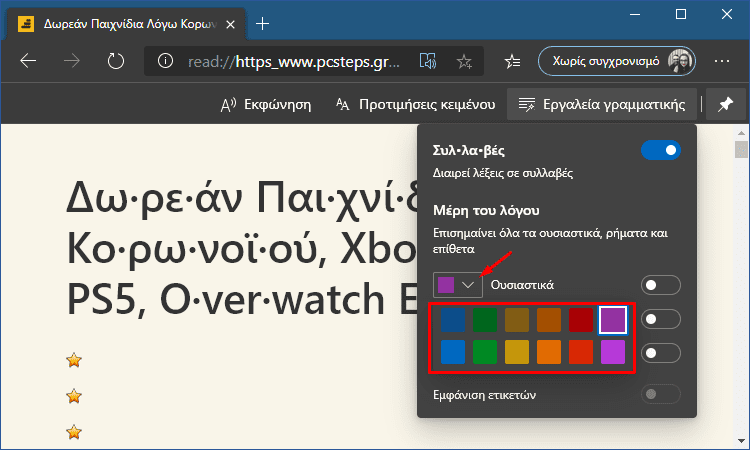Click the Διαιρεί λέξεις σε συλλαβές description
This screenshot has height=450, width=750.
coord(503,173)
